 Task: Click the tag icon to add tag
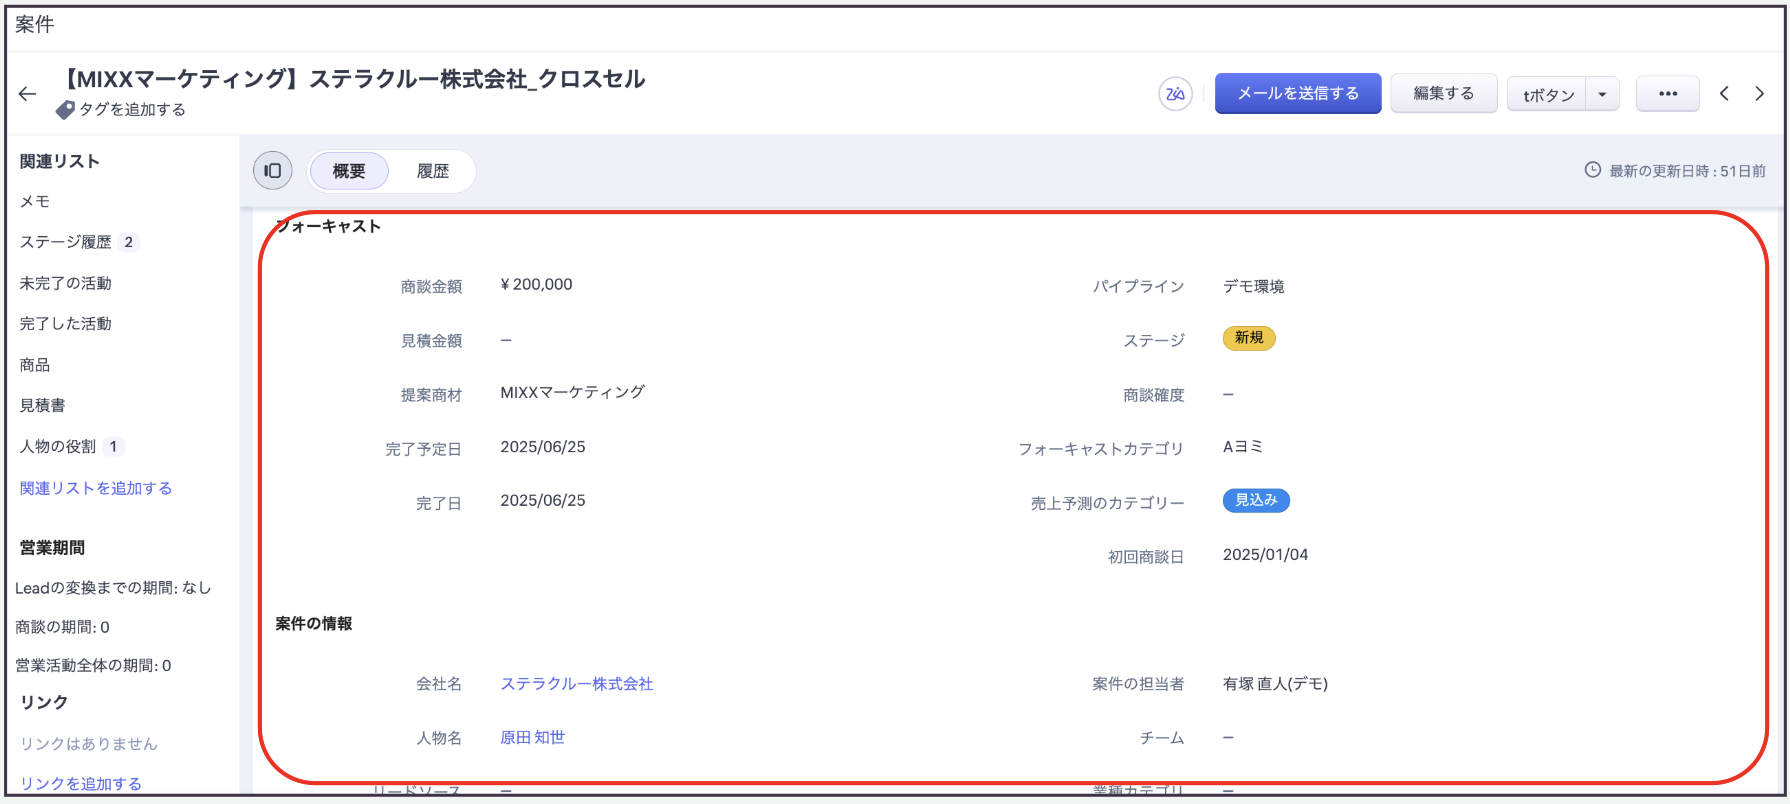65,110
